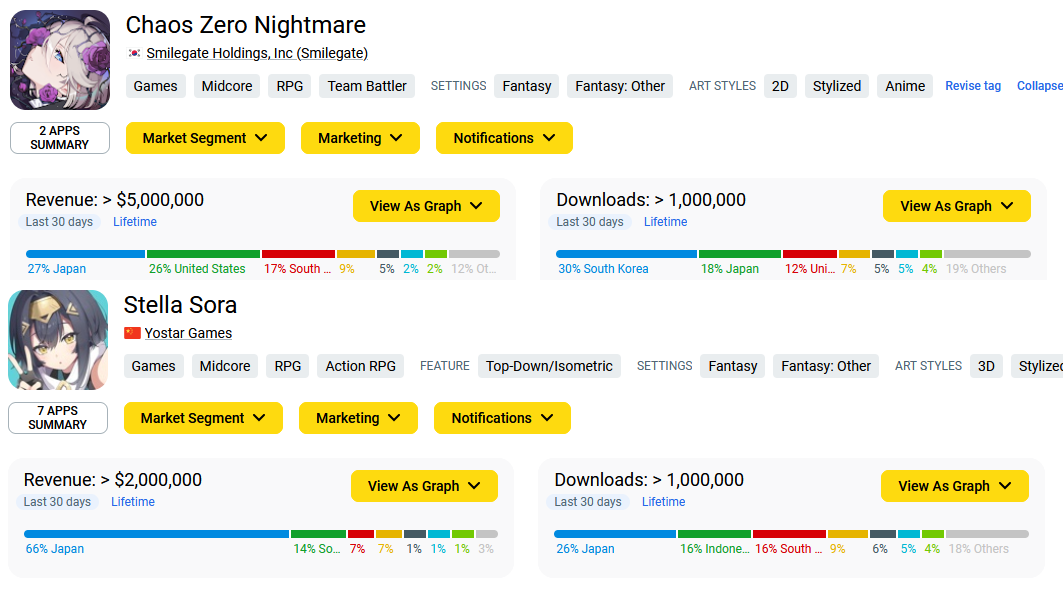The width and height of the screenshot is (1063, 594).
Task: Expand Market Segment dropdown for Stella Sora
Action: tap(203, 418)
